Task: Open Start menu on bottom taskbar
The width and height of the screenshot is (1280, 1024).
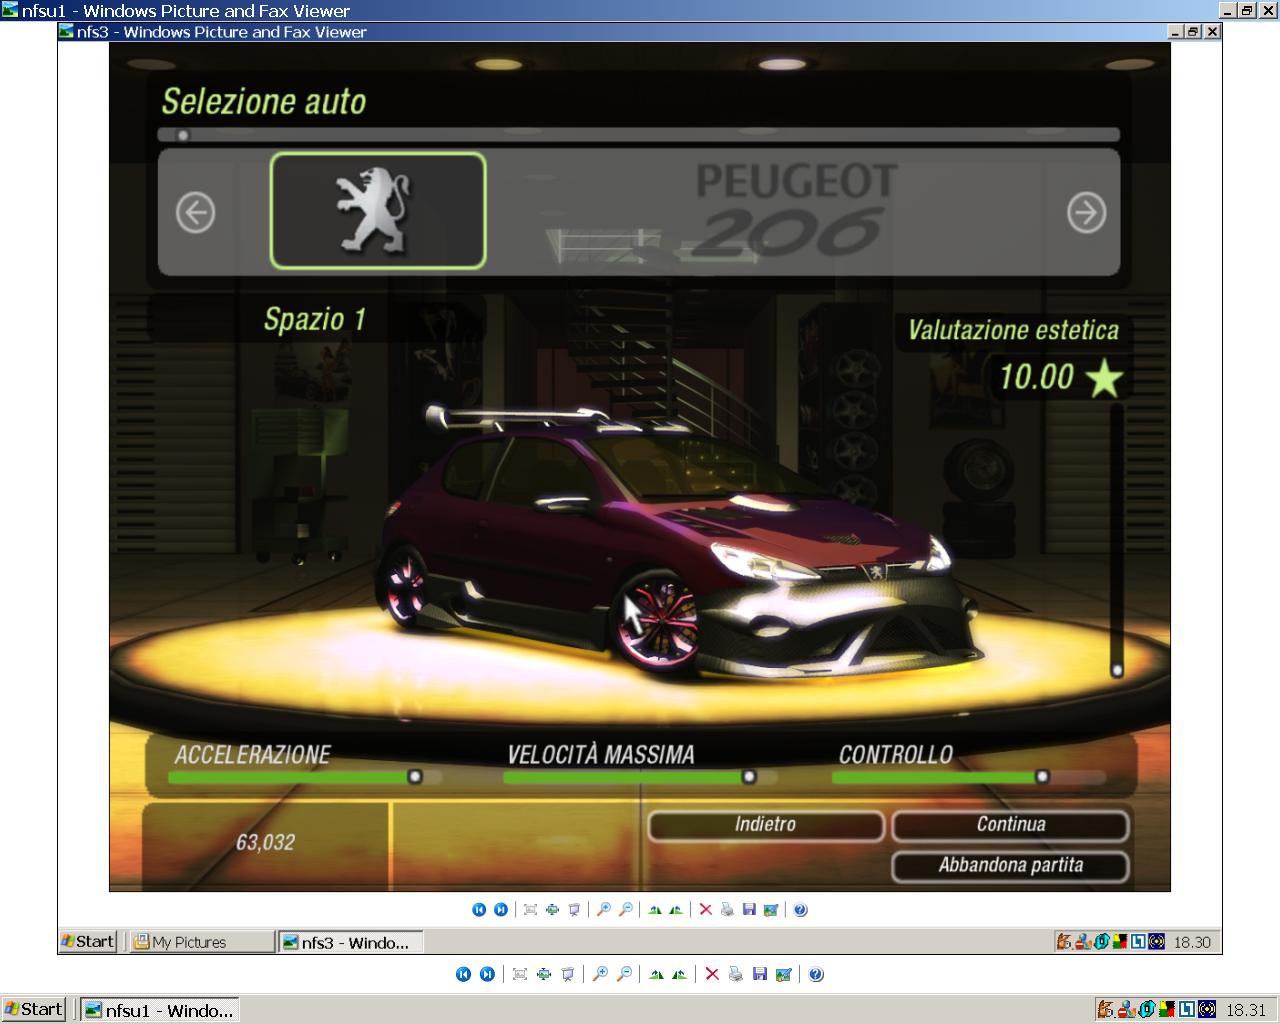Action: pyautogui.click(x=33, y=1009)
